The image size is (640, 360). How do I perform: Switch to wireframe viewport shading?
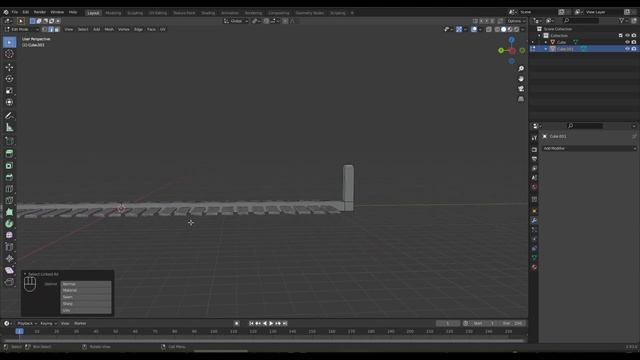pyautogui.click(x=497, y=29)
